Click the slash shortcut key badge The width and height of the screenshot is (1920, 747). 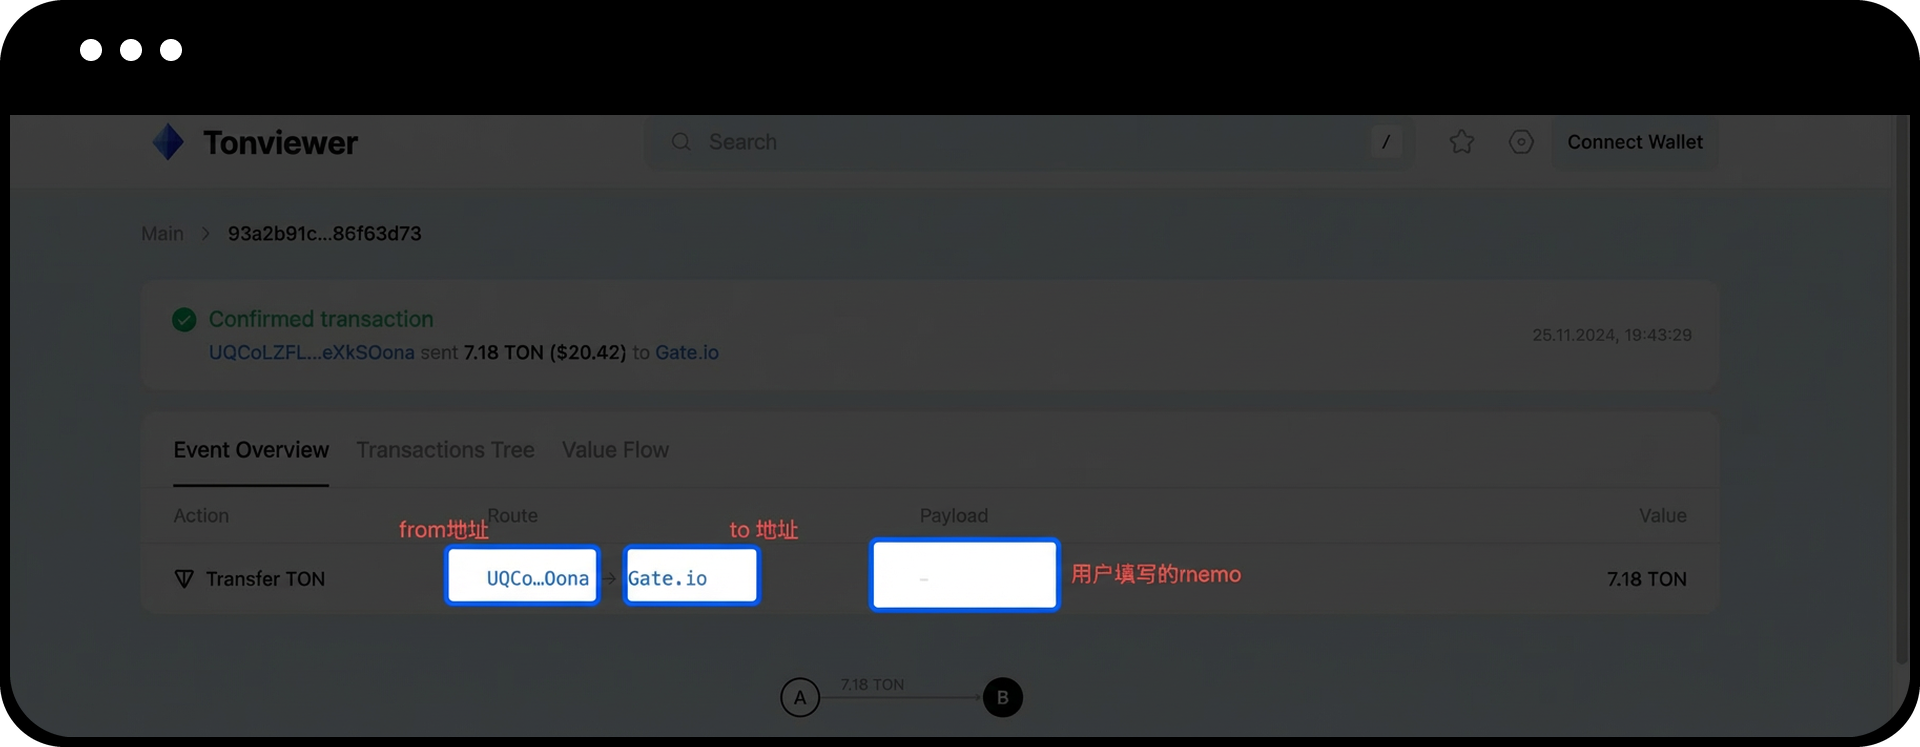tap(1386, 142)
